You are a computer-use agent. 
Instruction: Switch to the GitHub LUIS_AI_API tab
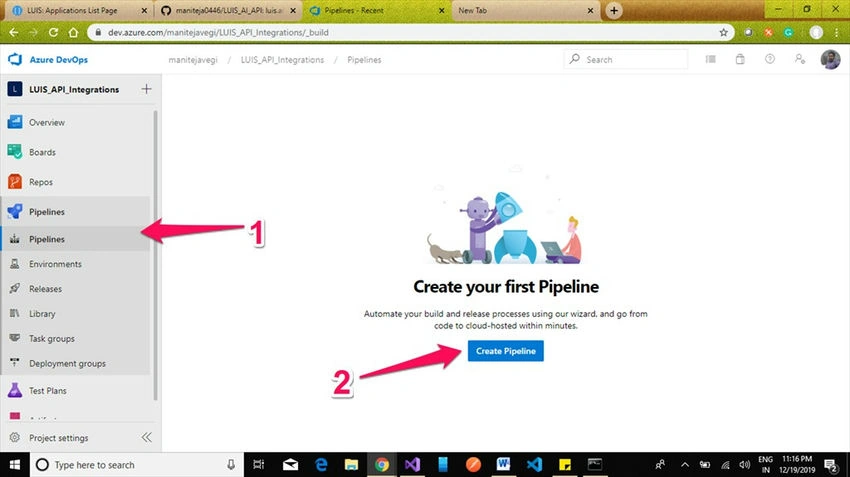coord(229,10)
